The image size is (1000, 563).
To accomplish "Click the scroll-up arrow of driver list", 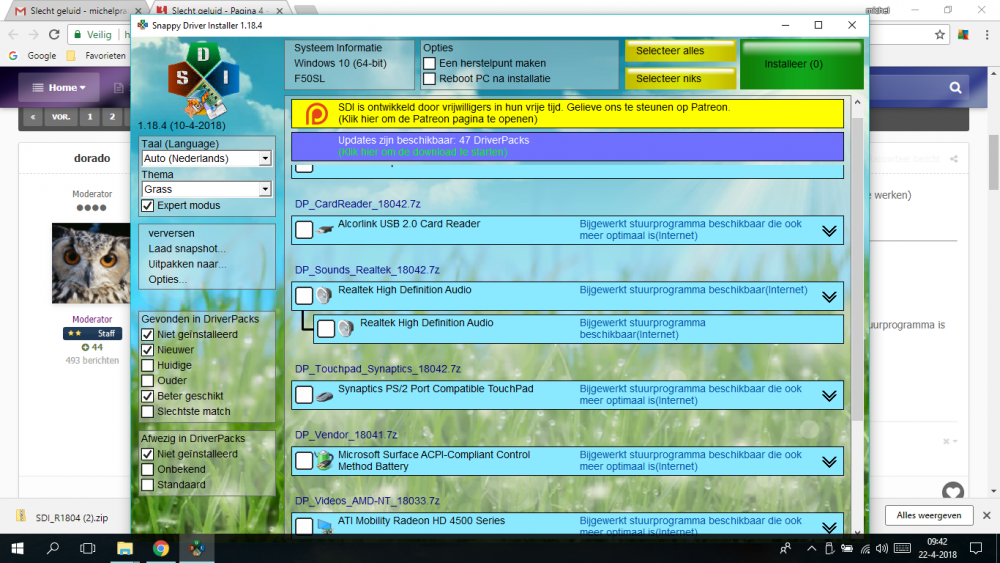I will pyautogui.click(x=857, y=102).
